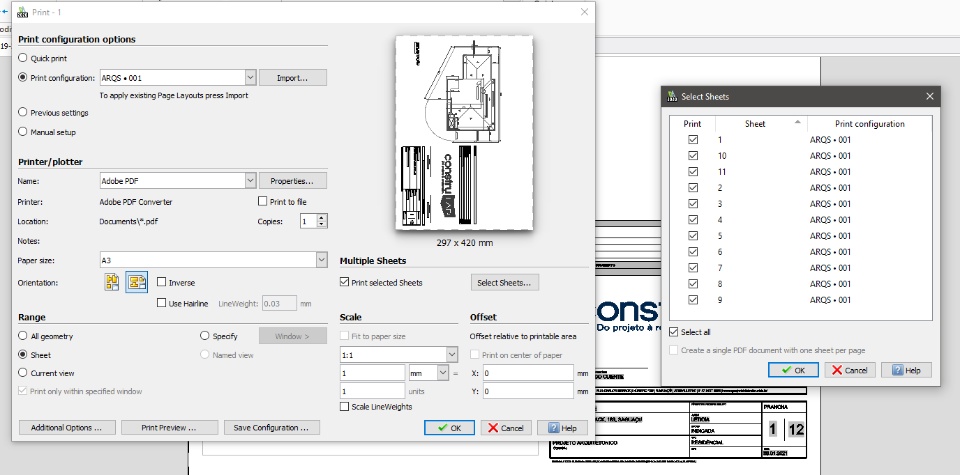The height and width of the screenshot is (475, 960).
Task: Click the Print column header
Action: [692, 124]
